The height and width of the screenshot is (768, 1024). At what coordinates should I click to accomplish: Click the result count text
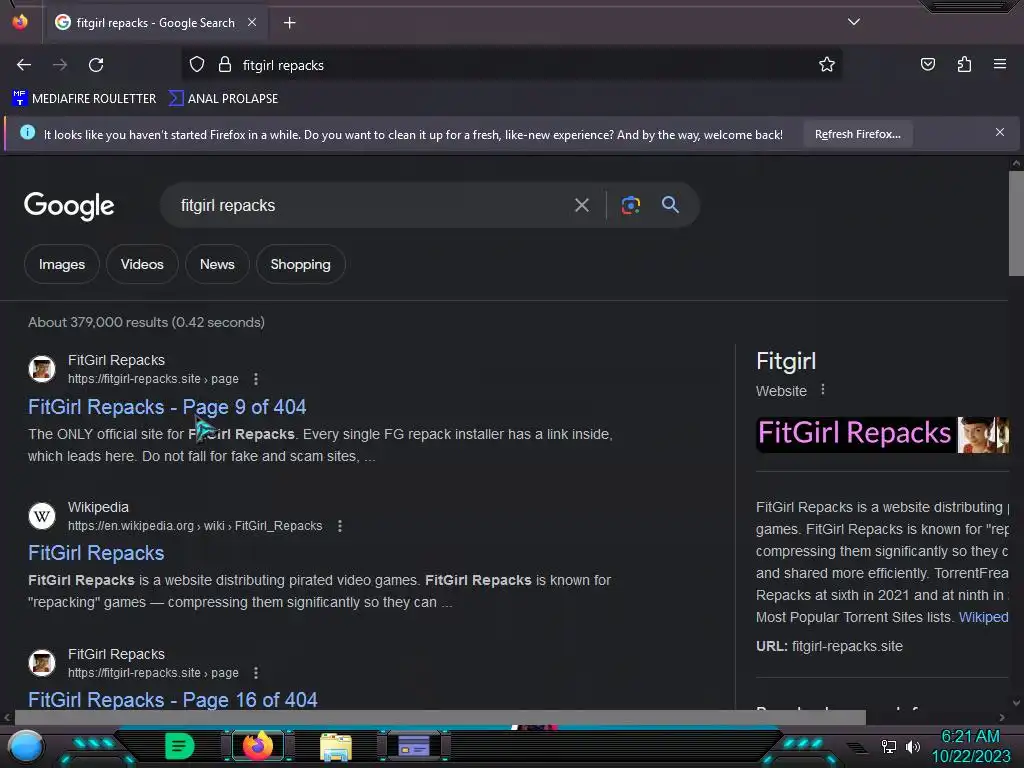146,322
